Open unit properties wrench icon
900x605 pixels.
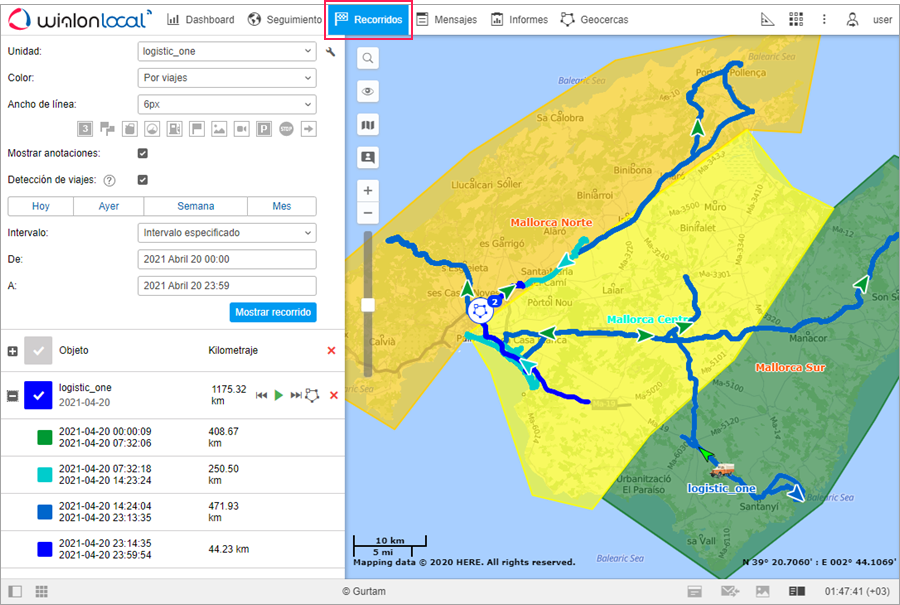(330, 51)
